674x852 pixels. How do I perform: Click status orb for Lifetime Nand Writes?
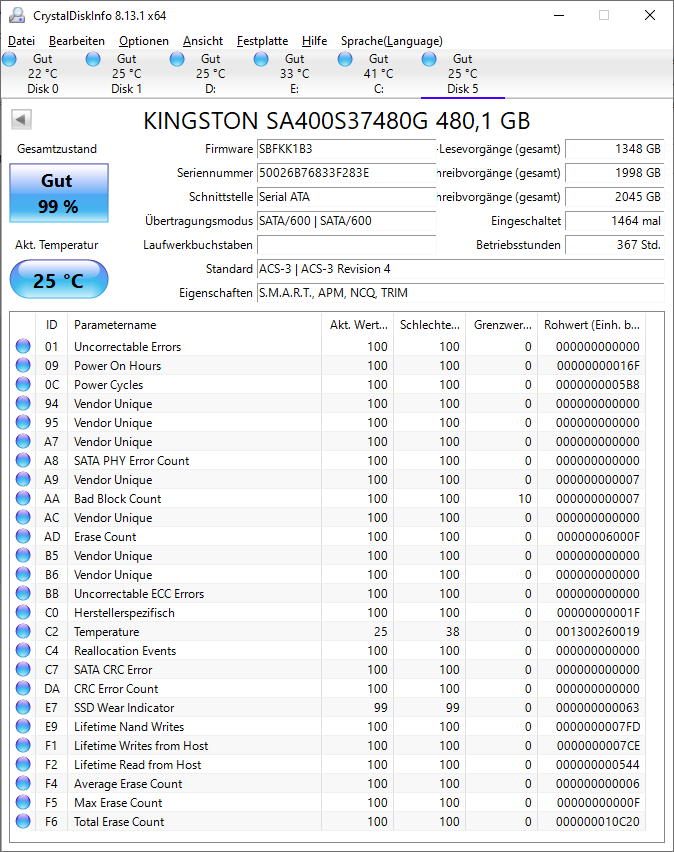click(23, 726)
